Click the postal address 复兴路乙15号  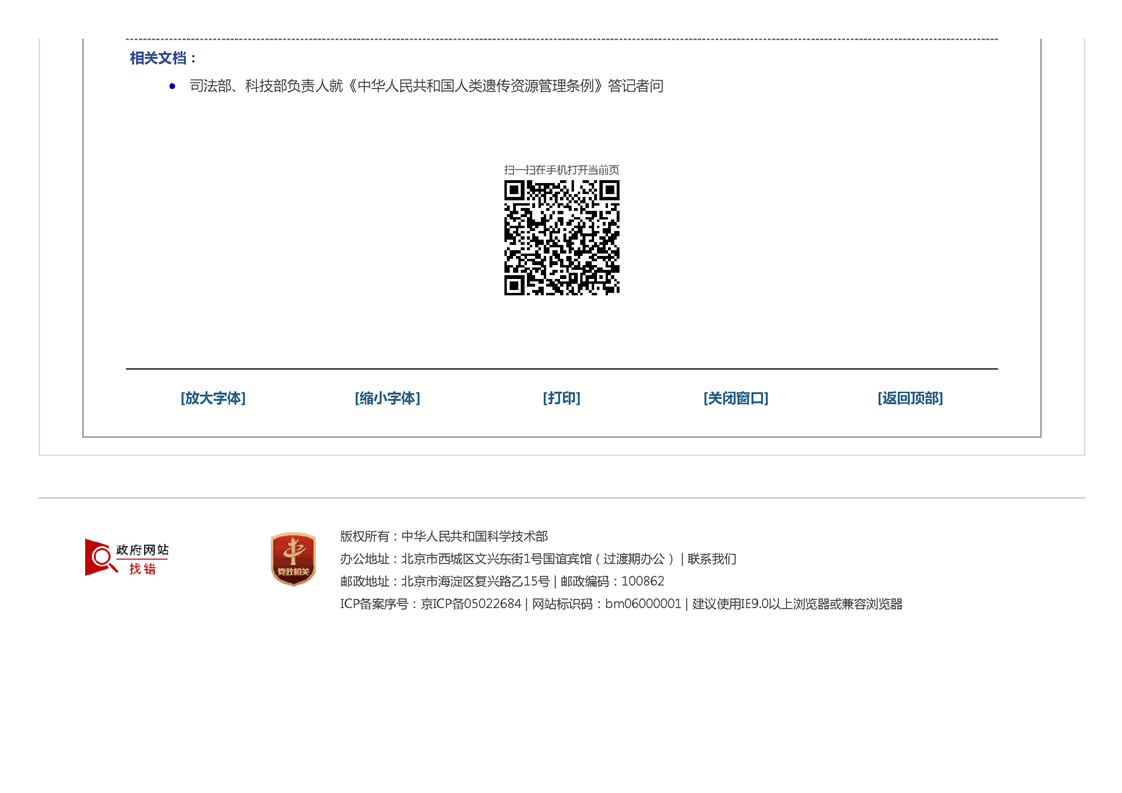445,581
